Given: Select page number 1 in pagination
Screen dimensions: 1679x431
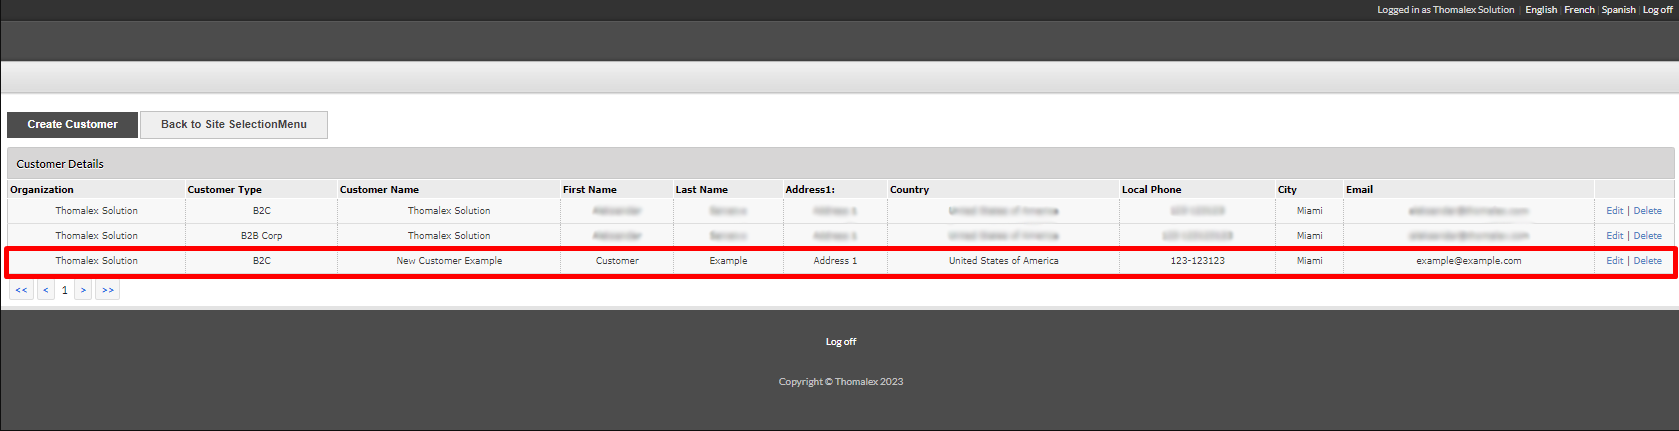Looking at the screenshot, I should click(65, 290).
